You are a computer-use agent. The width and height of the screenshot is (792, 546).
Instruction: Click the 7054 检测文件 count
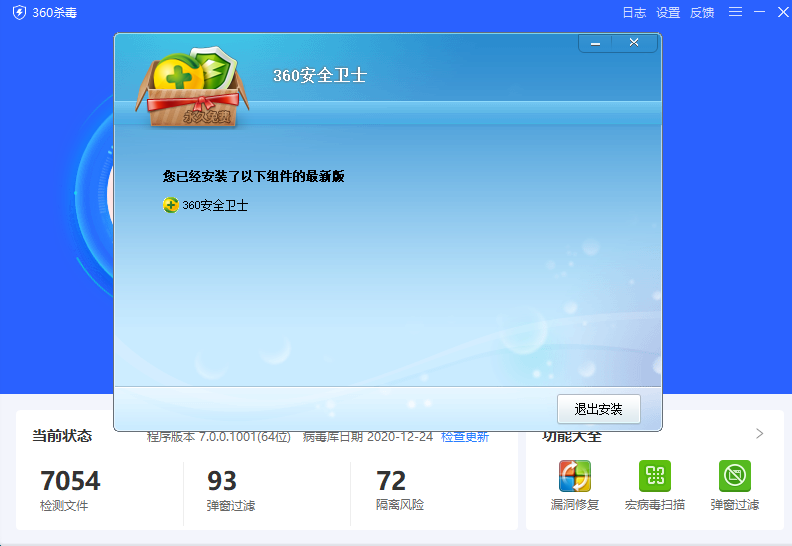(x=70, y=481)
